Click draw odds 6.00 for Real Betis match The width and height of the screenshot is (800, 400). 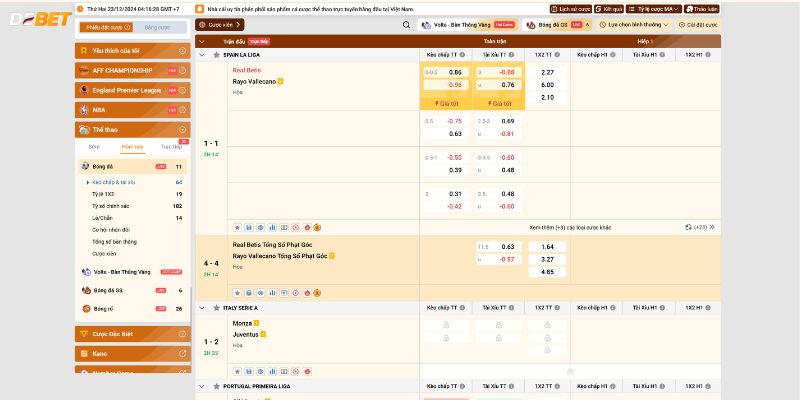coord(547,85)
